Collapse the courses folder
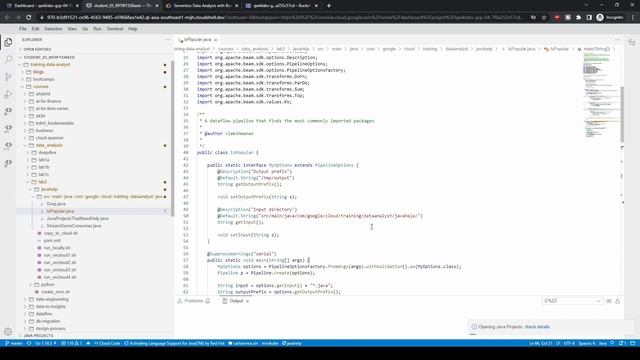This screenshot has height=360, width=640. pyautogui.click(x=41, y=87)
